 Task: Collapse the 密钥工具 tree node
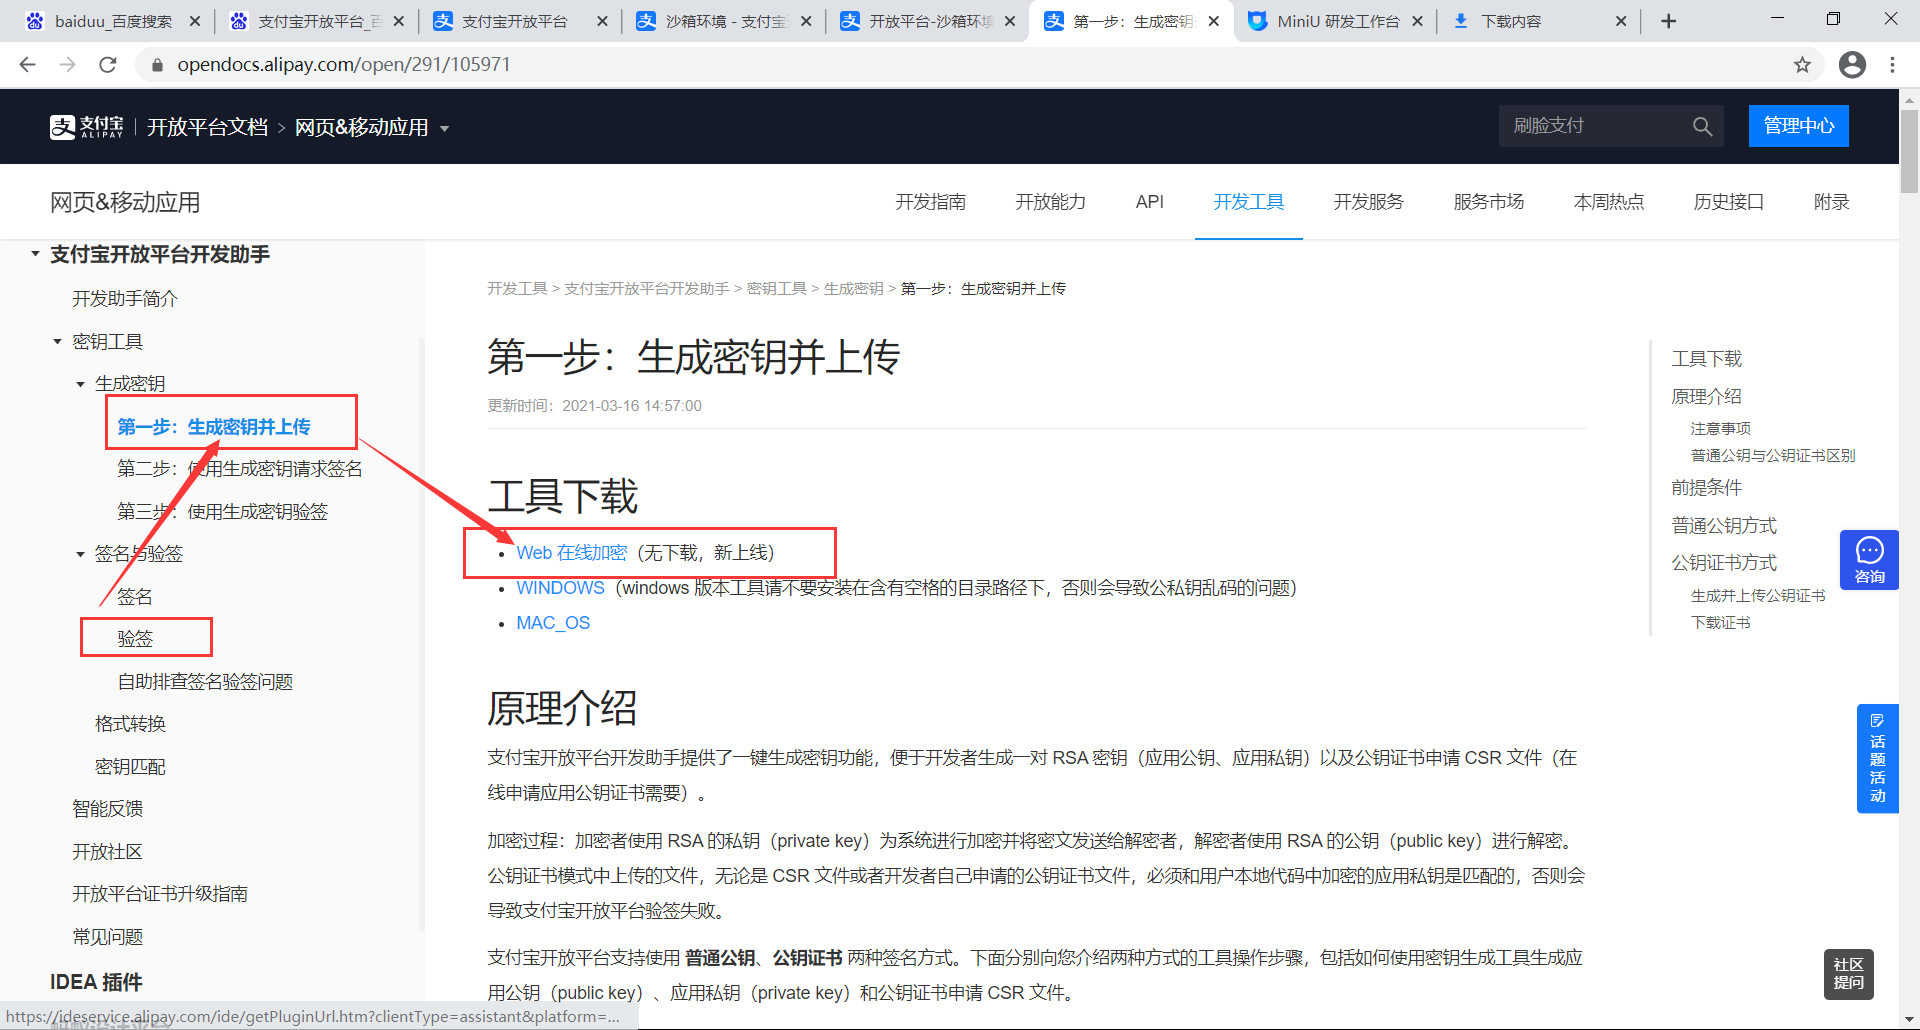[57, 342]
